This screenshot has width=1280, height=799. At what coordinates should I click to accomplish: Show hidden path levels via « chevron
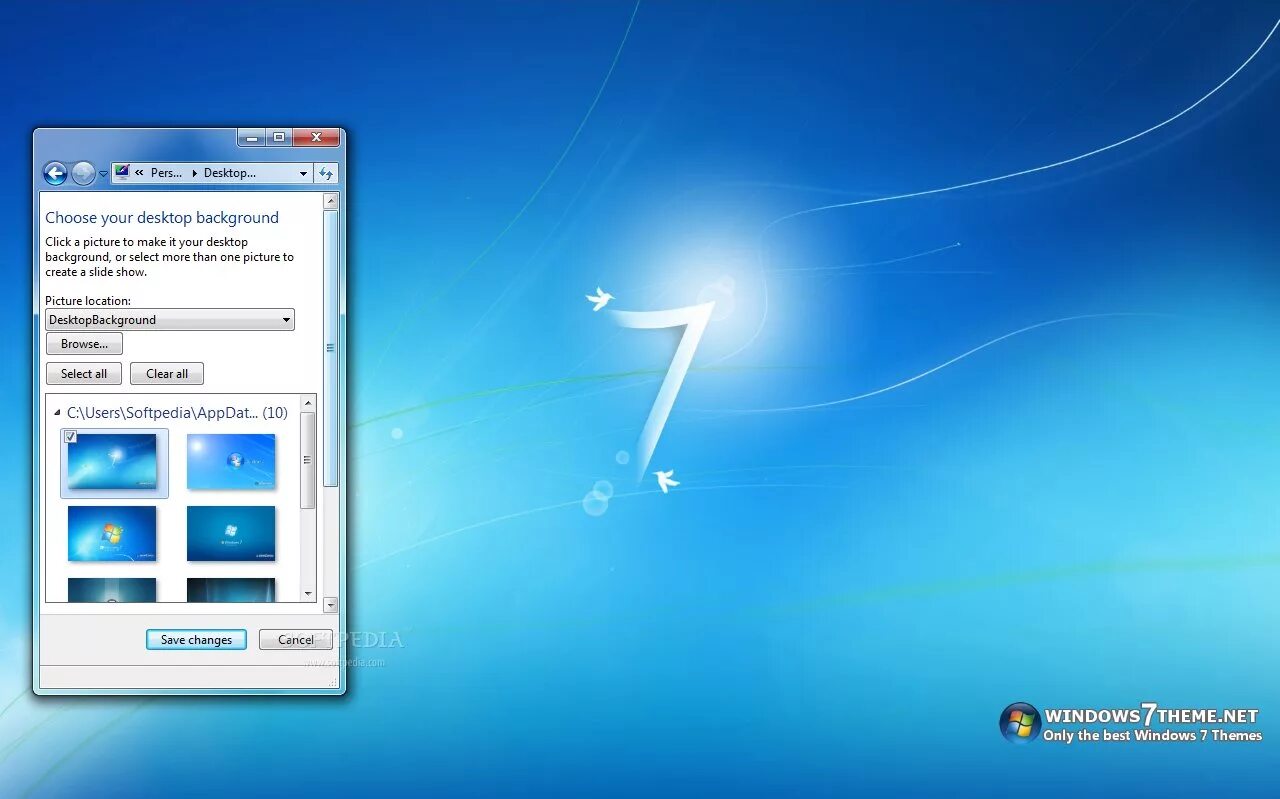tap(139, 173)
